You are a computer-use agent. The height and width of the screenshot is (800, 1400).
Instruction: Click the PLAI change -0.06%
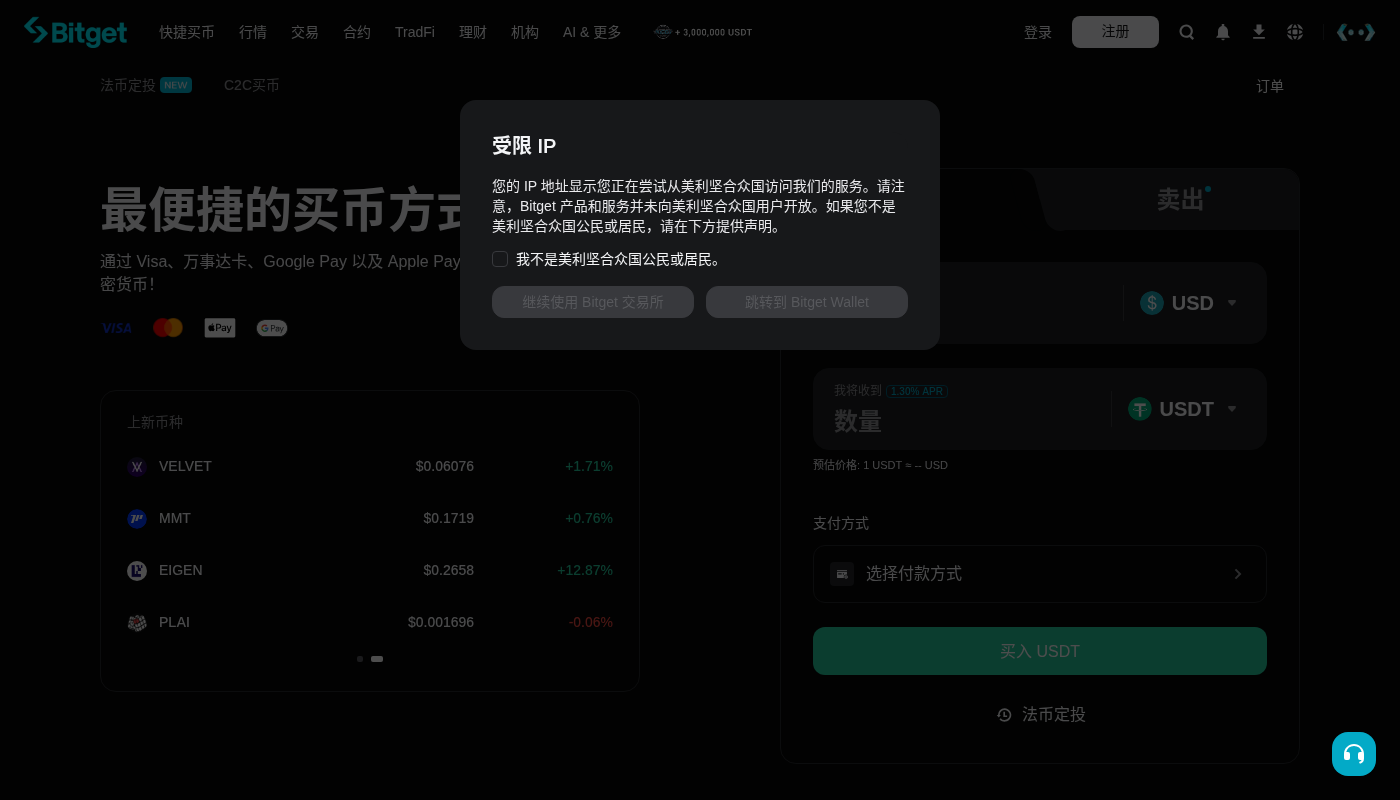tap(591, 623)
